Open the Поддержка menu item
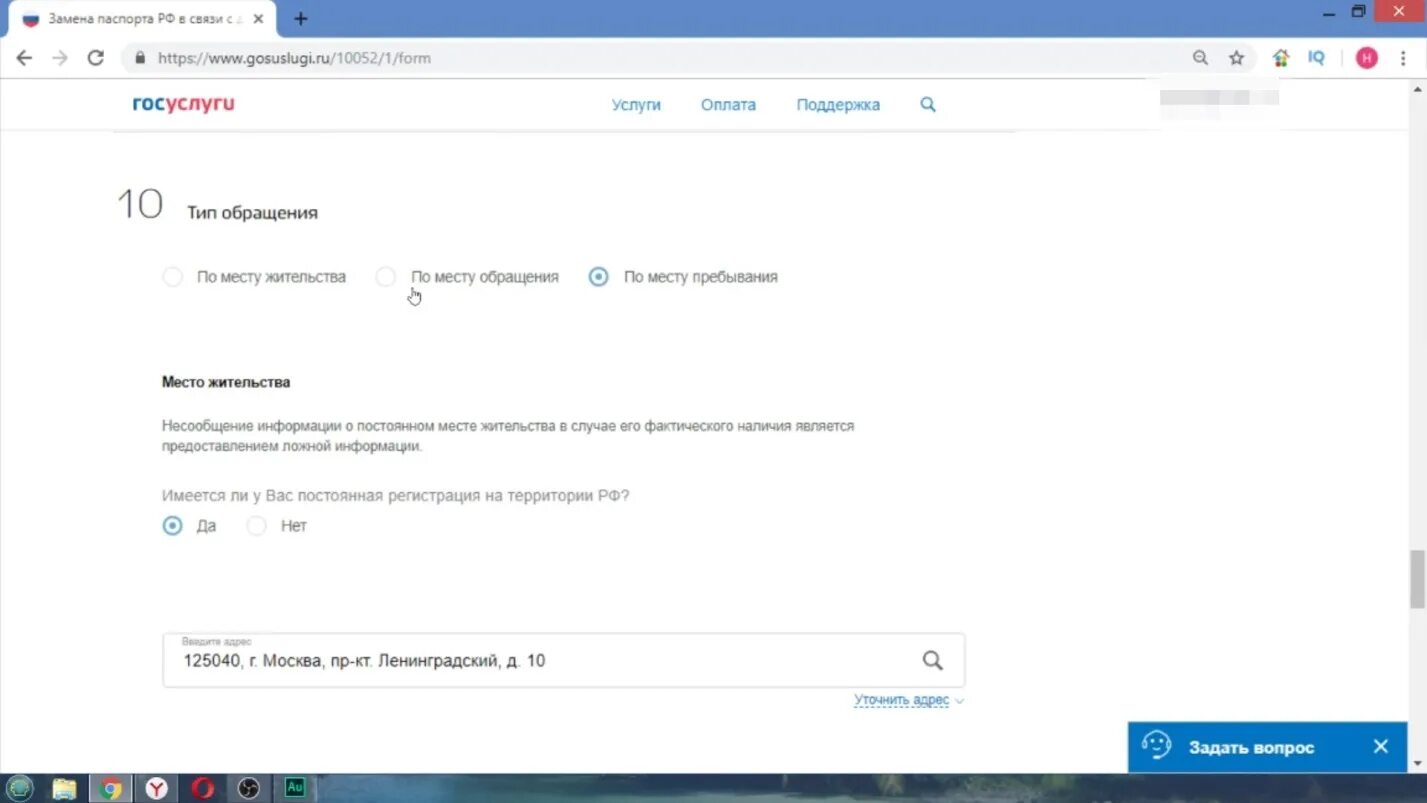1427x803 pixels. tap(838, 104)
